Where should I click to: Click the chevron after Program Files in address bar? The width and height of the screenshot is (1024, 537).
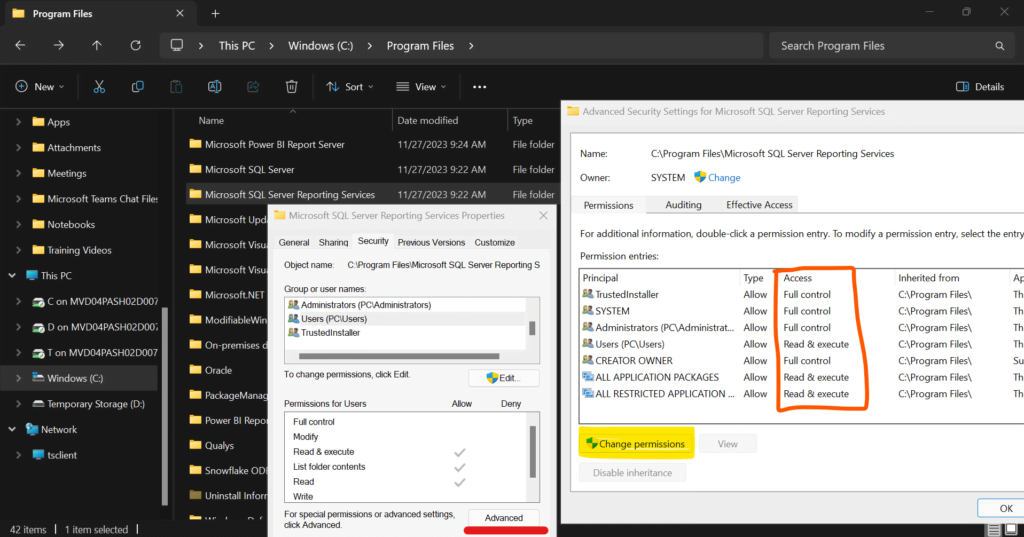coord(471,46)
